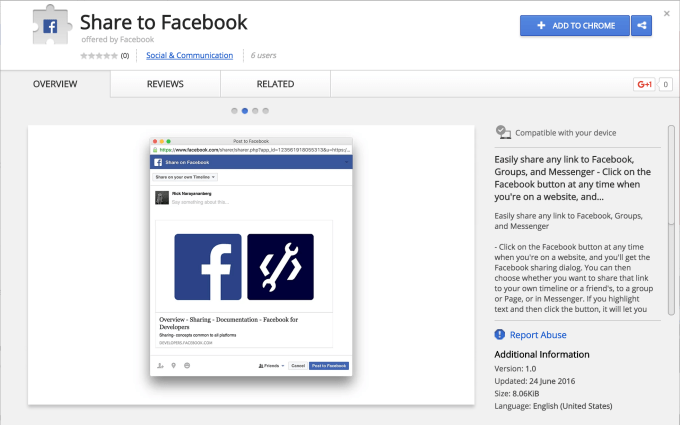Click the description panel scrollbar
This screenshot has width=680, height=425.
point(671,220)
